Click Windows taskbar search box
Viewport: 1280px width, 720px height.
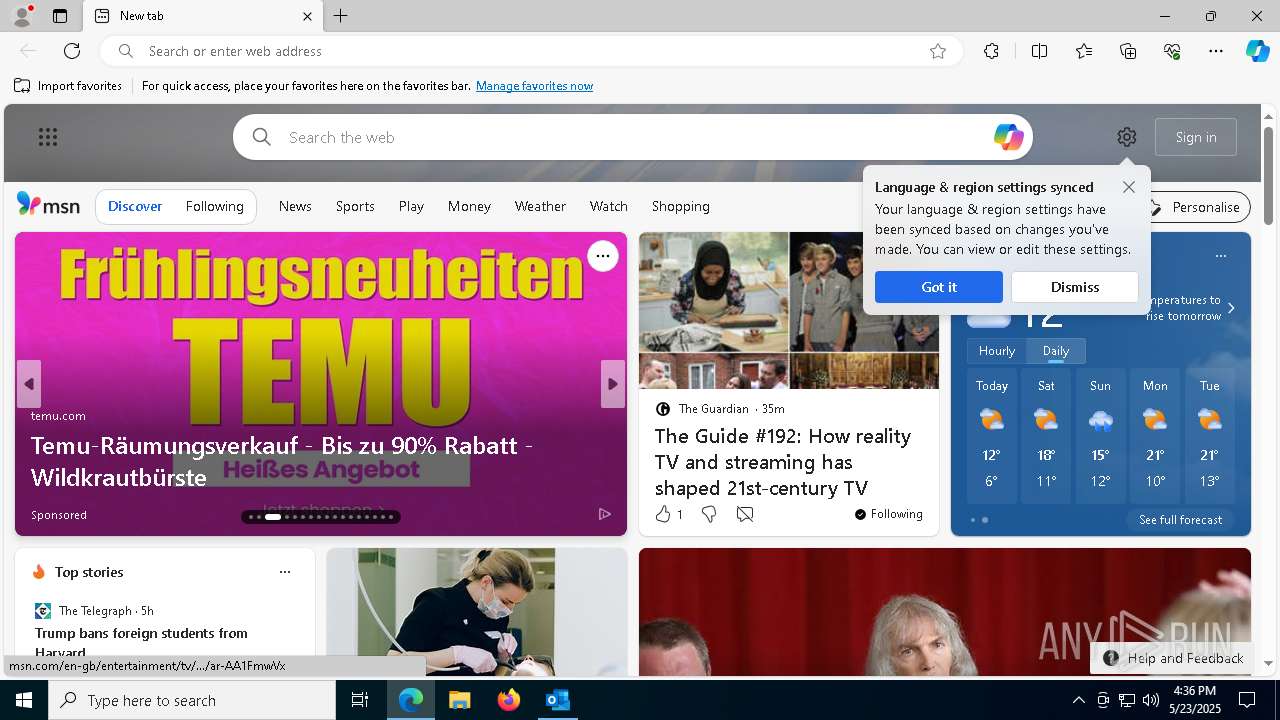[x=192, y=700]
